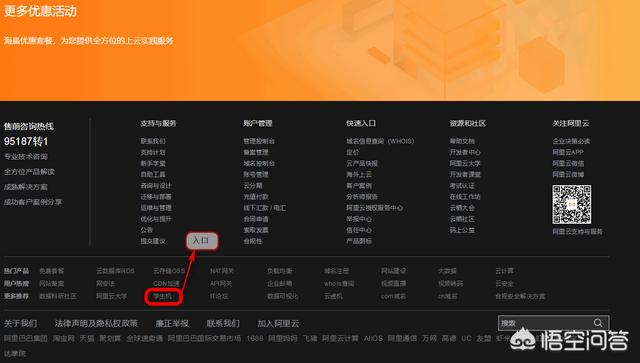Open the 加入阿里云 link

click(278, 323)
